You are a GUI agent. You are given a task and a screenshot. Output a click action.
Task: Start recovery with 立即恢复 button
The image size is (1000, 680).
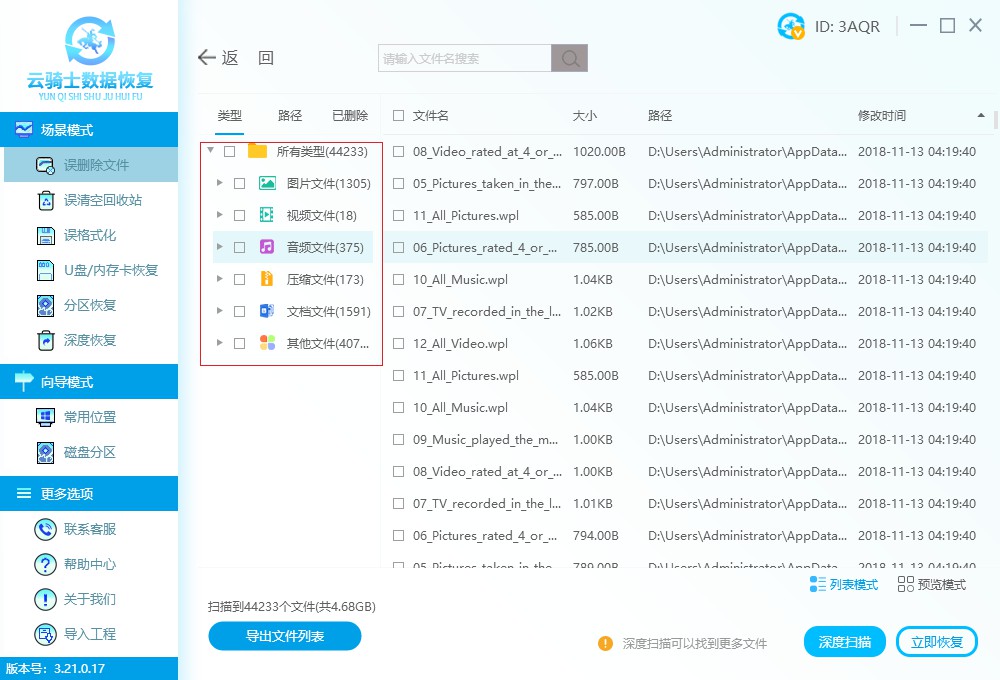936,641
